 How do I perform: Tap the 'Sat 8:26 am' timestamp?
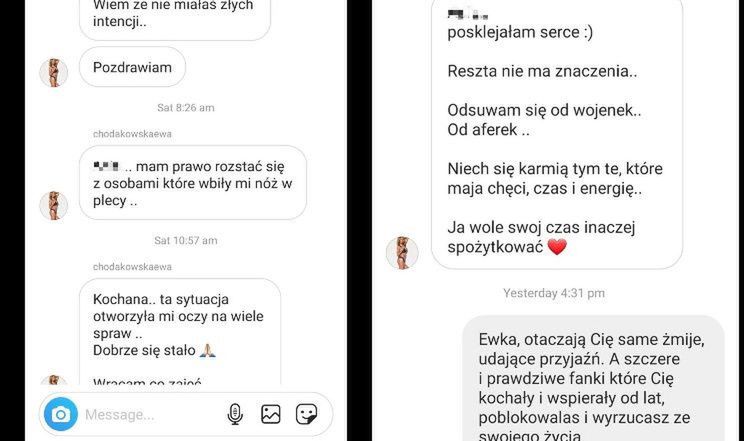point(186,108)
